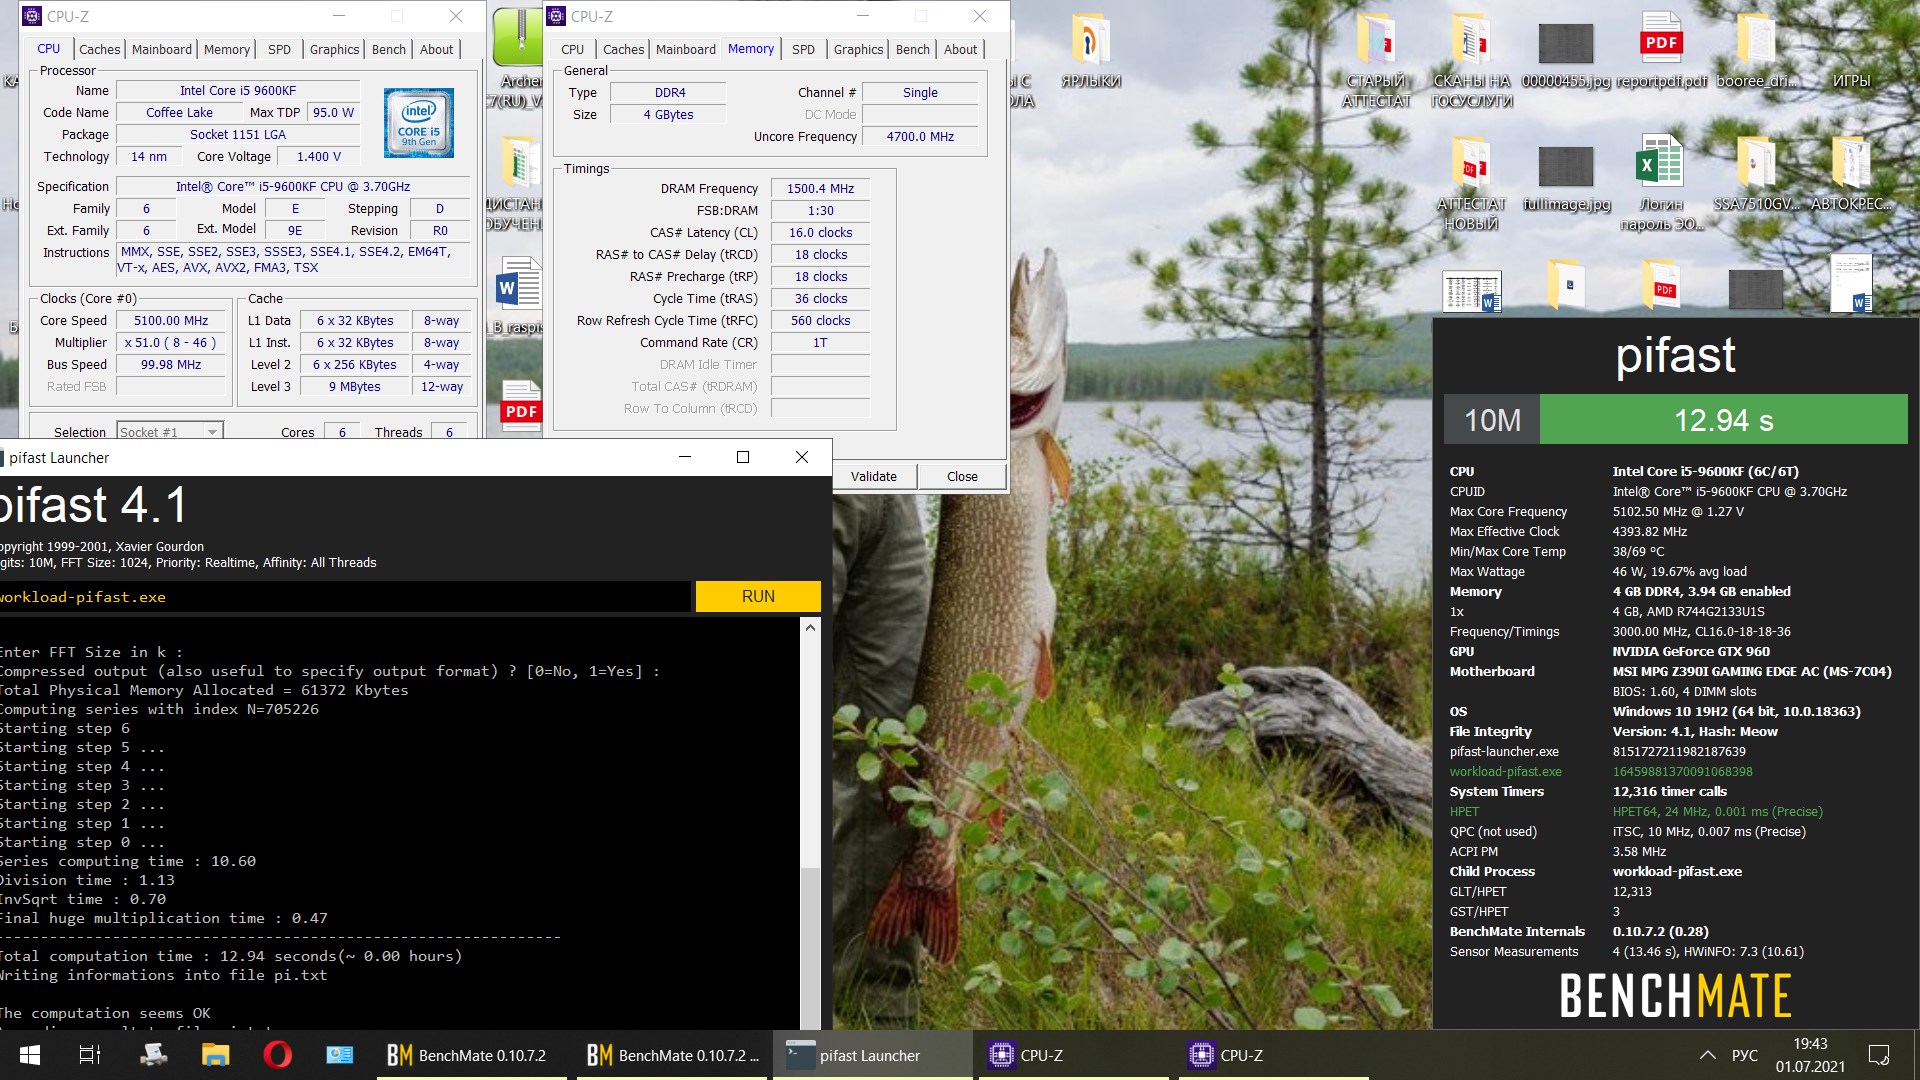Screen dimensions: 1920x1080
Task: Launch Opera browser from taskbar
Action: click(x=278, y=1055)
